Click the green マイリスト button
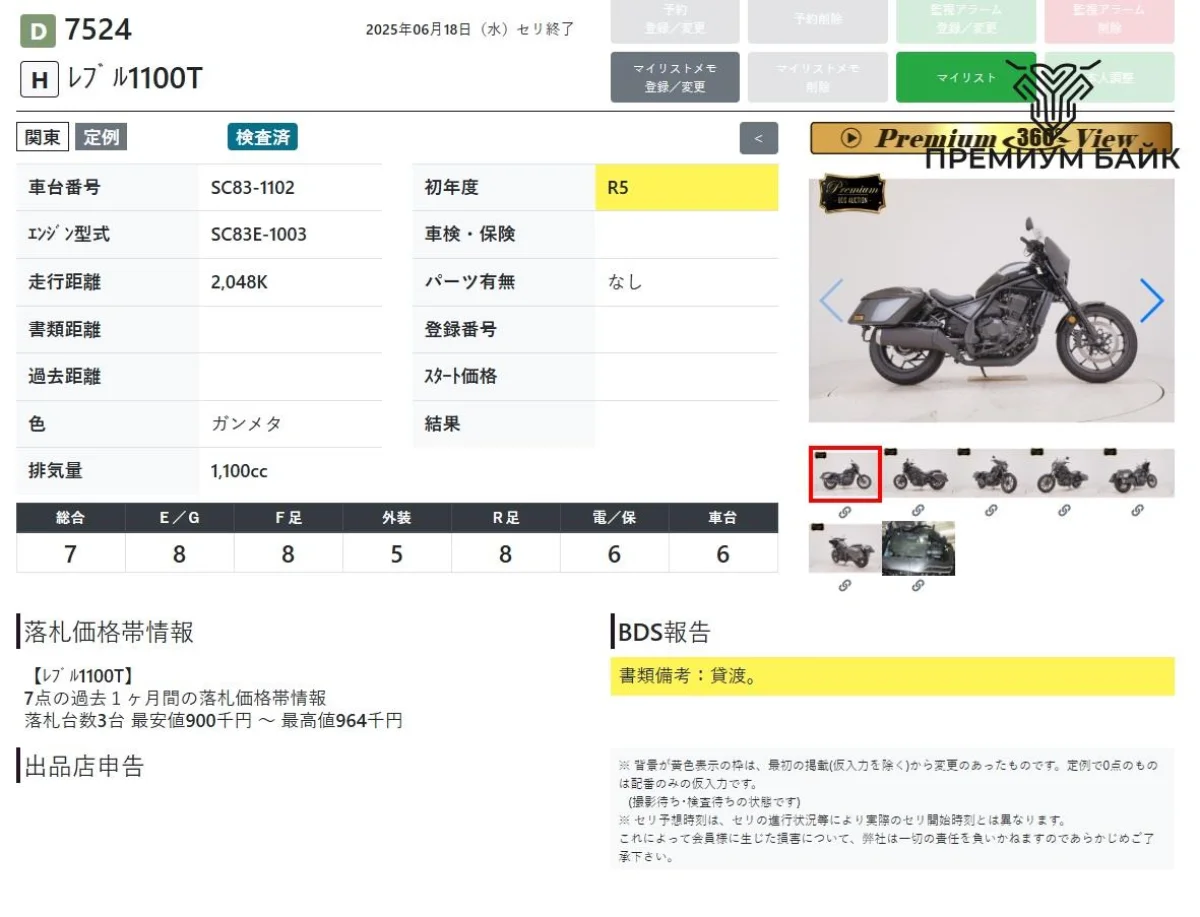1200x917 pixels. pos(965,77)
